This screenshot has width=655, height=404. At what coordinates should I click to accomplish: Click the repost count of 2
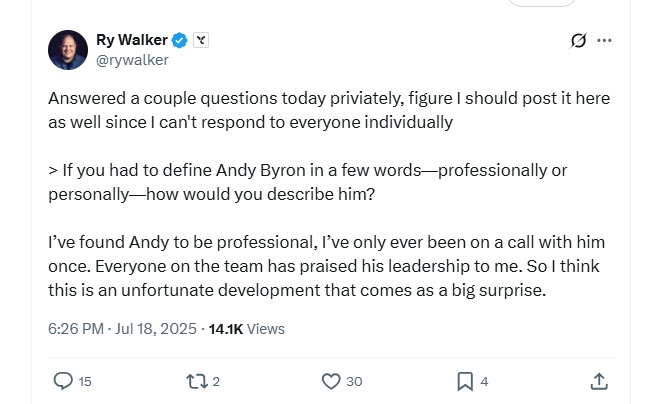[x=216, y=381]
